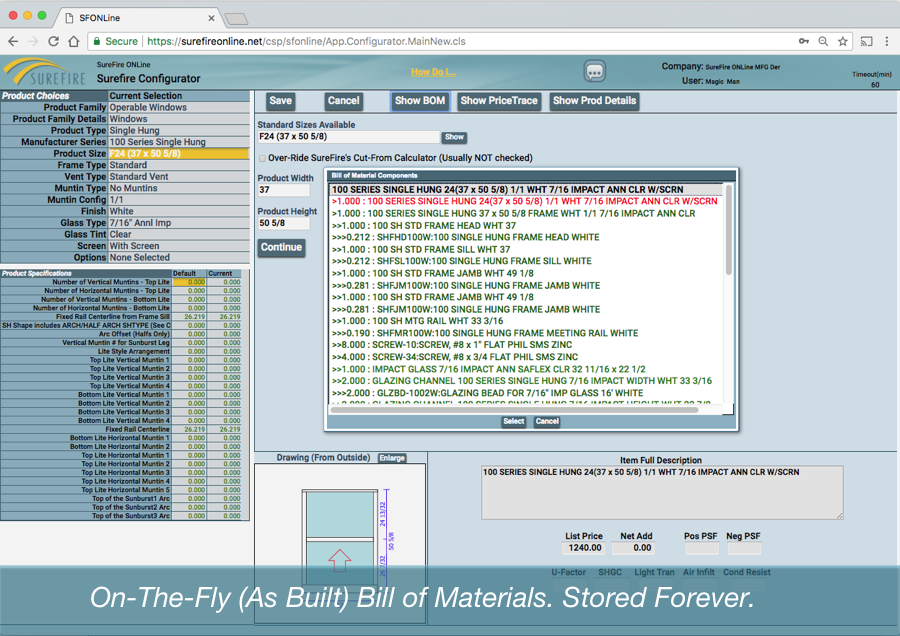Click the browser forward arrow
The width and height of the screenshot is (900, 636).
[33, 41]
